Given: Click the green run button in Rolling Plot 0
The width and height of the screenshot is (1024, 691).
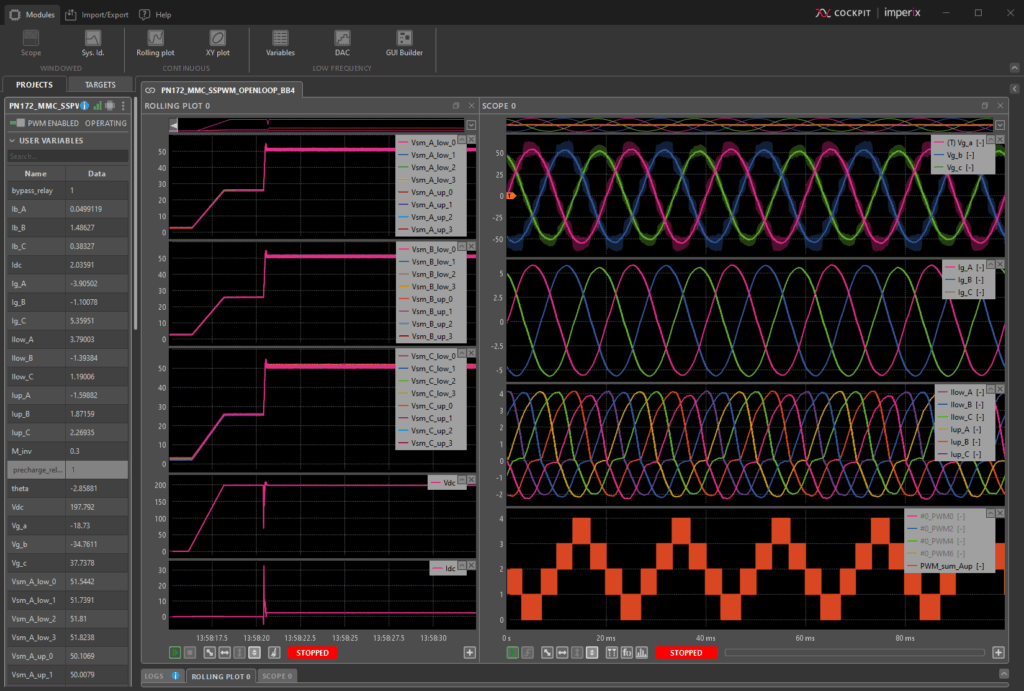Looking at the screenshot, I should tap(175, 653).
